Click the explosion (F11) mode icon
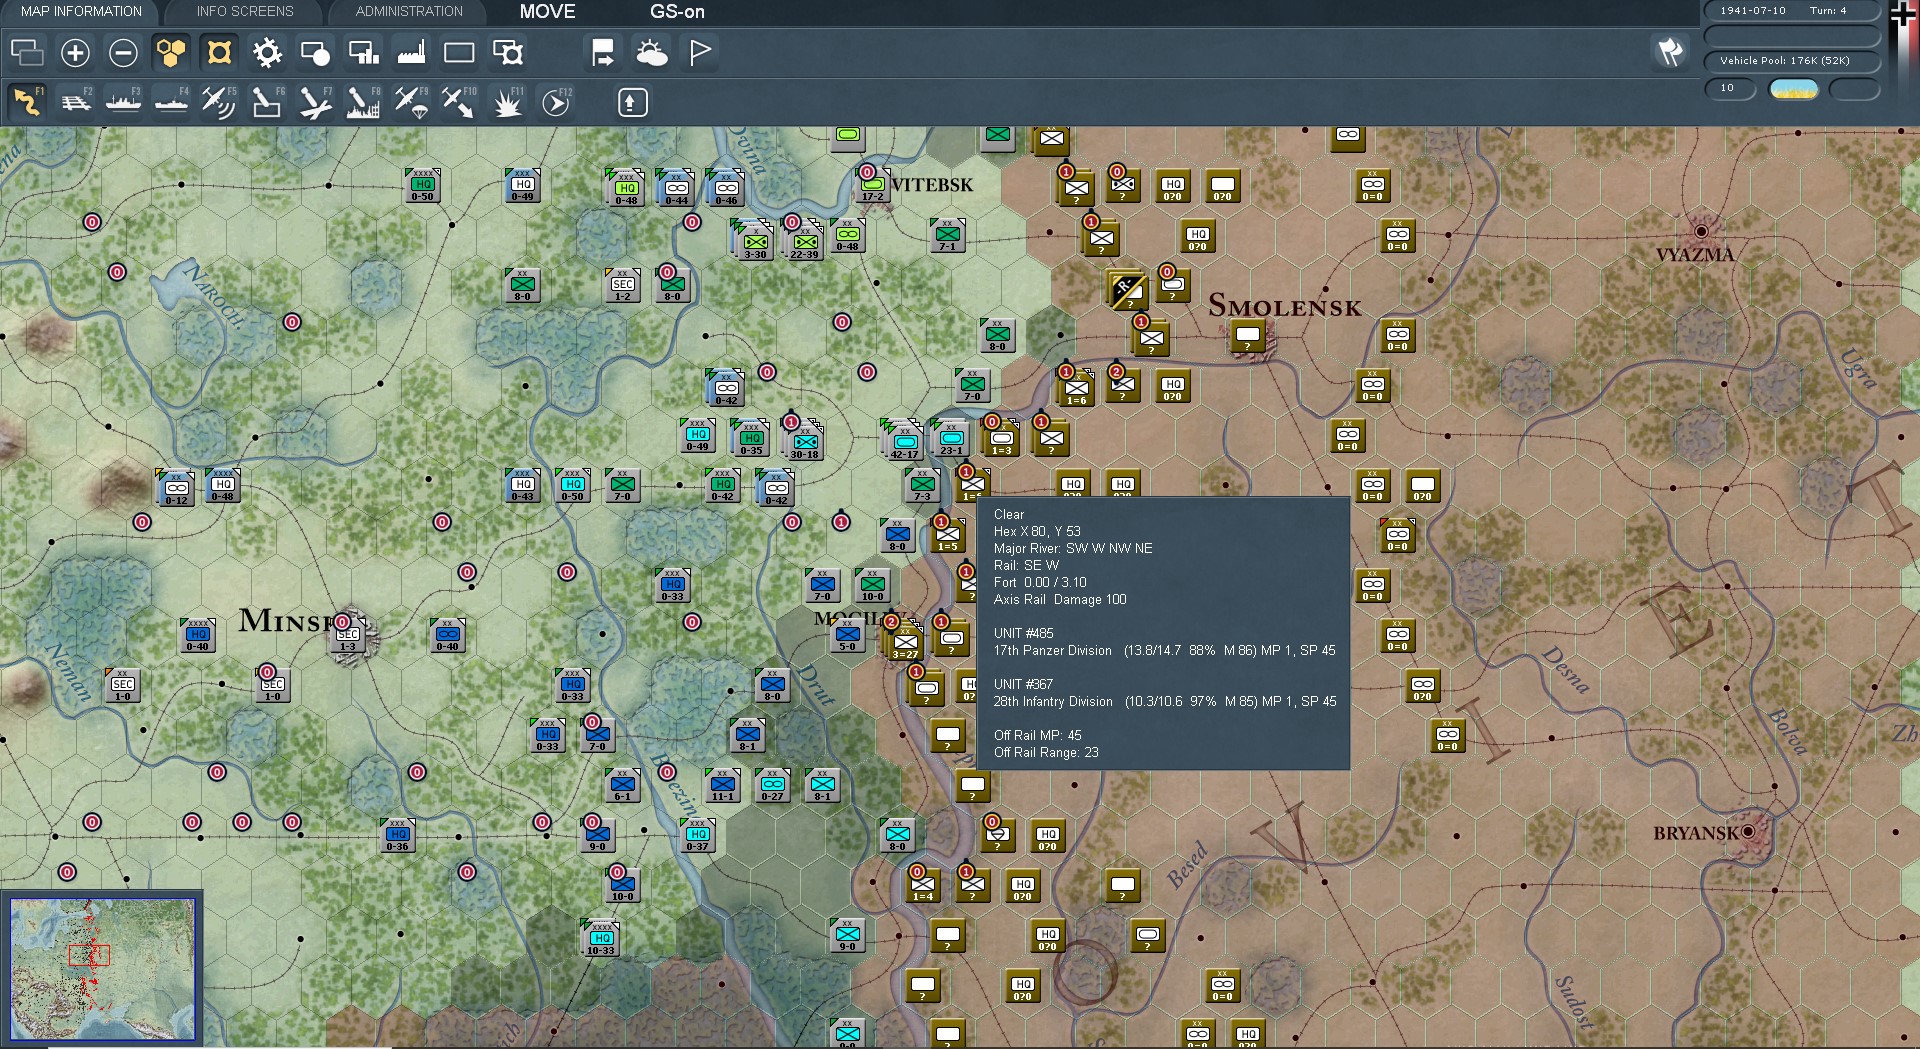The image size is (1920, 1049). click(507, 103)
